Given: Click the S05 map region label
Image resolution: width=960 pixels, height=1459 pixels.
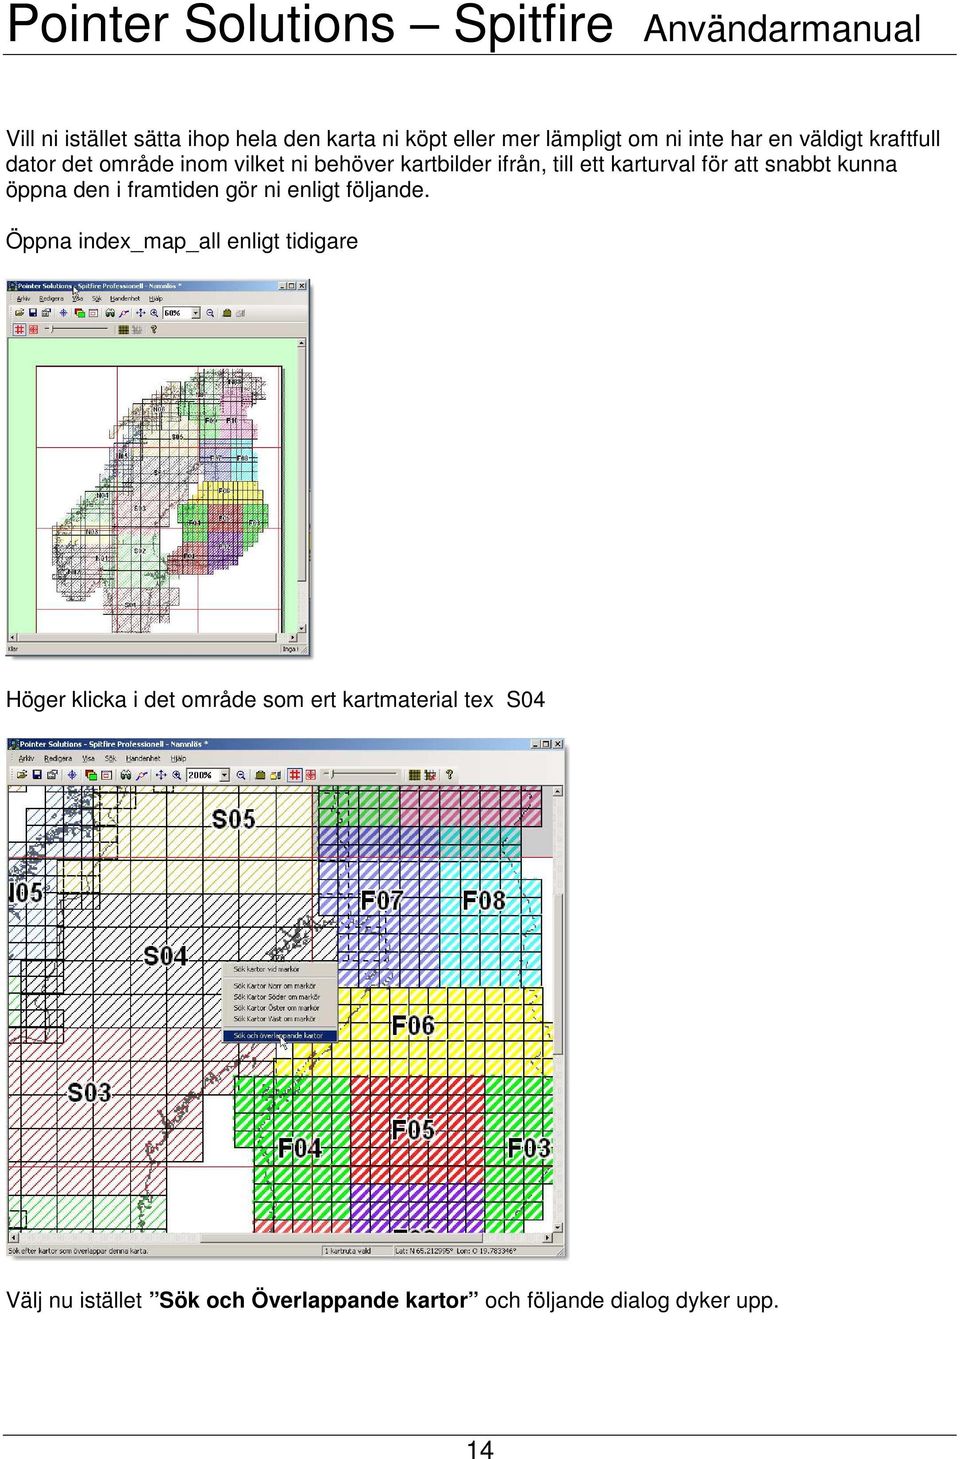Looking at the screenshot, I should [x=234, y=819].
